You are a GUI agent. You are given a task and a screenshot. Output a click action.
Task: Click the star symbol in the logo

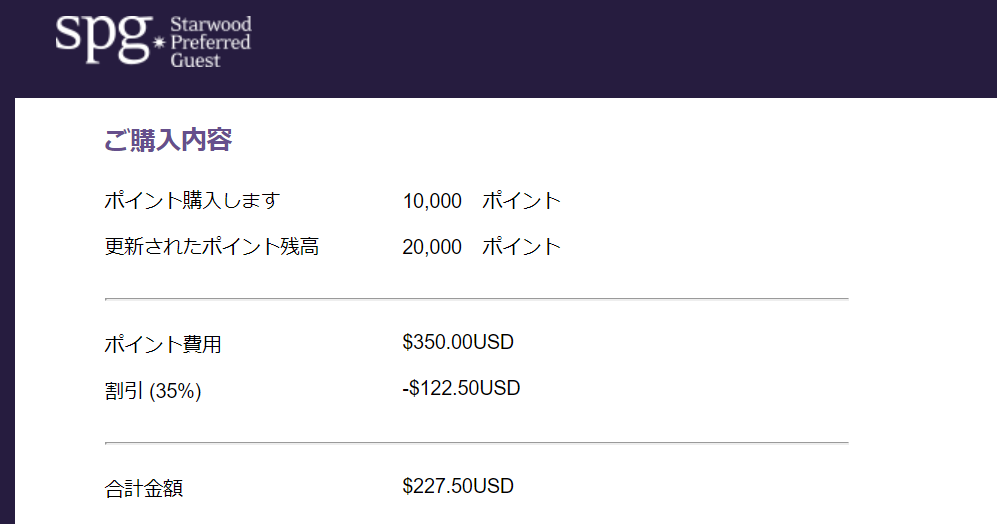point(158,43)
